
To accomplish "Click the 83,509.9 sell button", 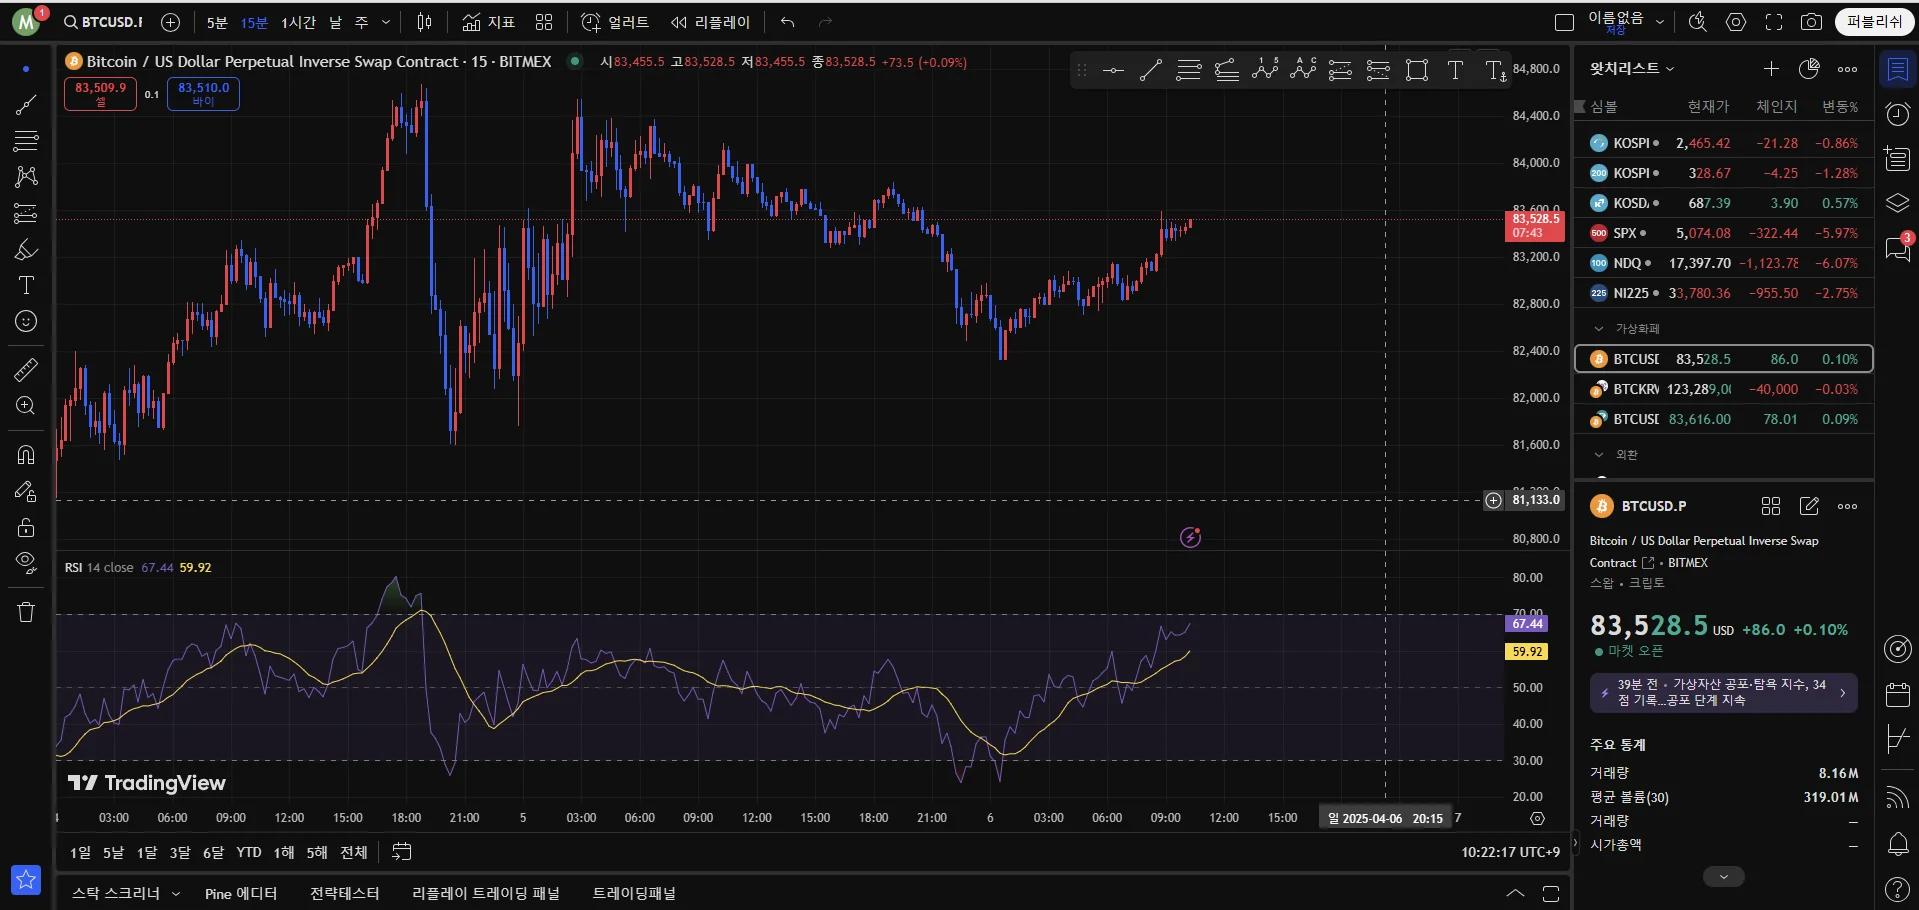I will (100, 93).
